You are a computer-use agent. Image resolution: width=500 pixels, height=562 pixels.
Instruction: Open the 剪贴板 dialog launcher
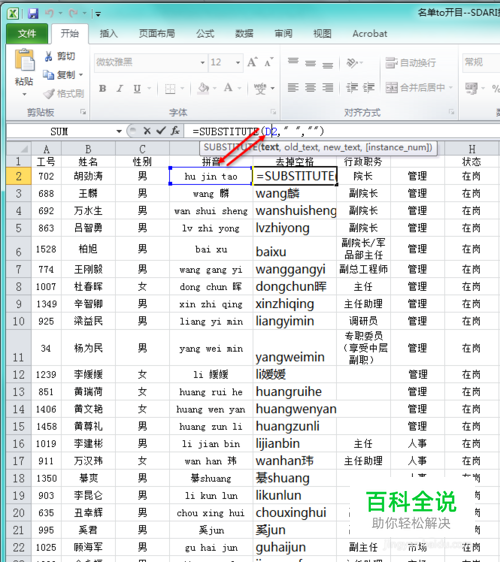[83, 113]
